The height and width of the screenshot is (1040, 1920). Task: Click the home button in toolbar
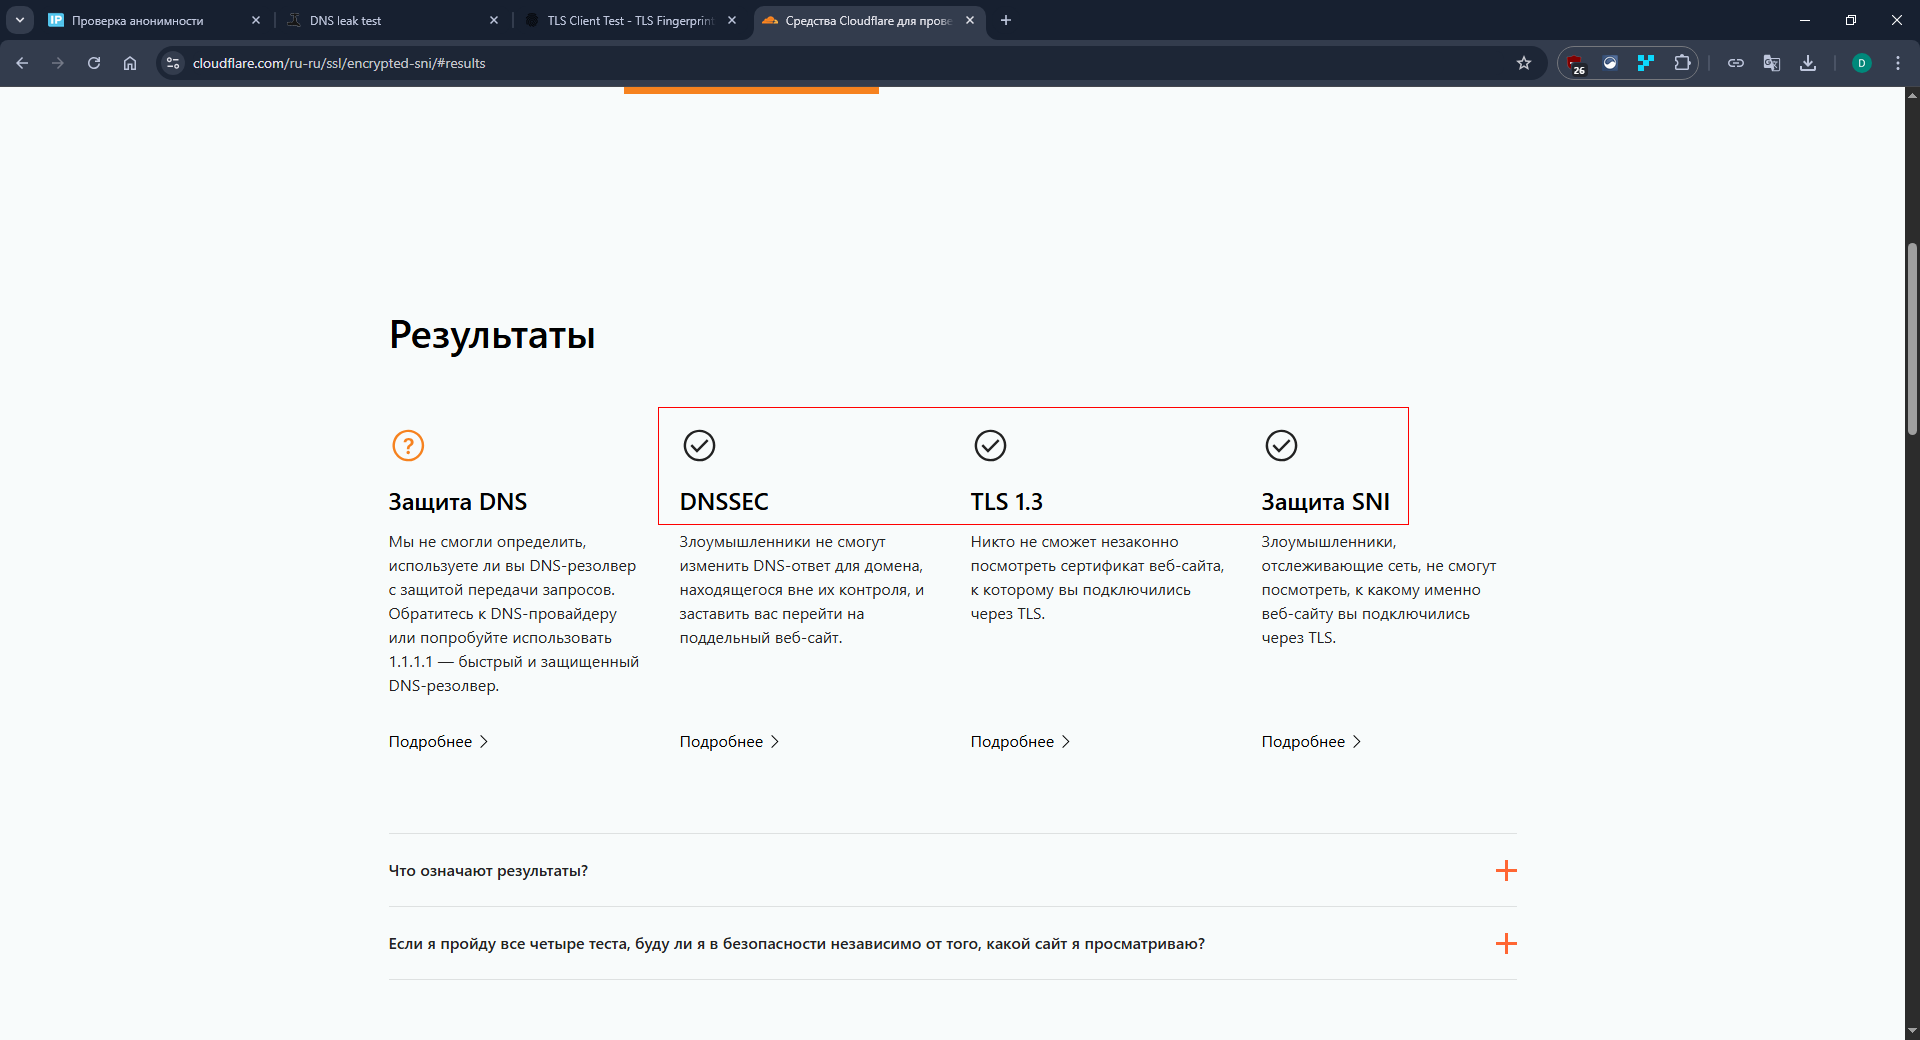point(130,63)
